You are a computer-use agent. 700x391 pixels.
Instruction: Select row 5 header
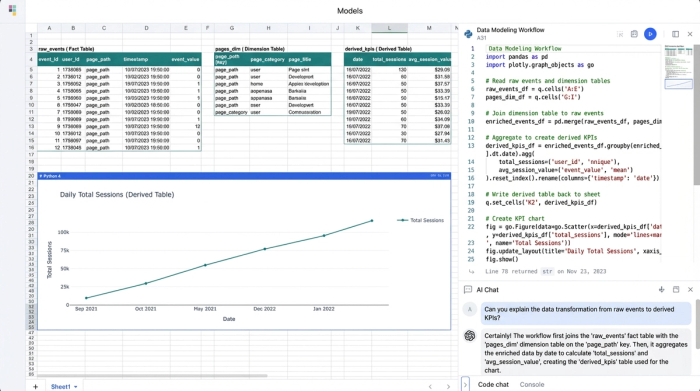pyautogui.click(x=31, y=70)
